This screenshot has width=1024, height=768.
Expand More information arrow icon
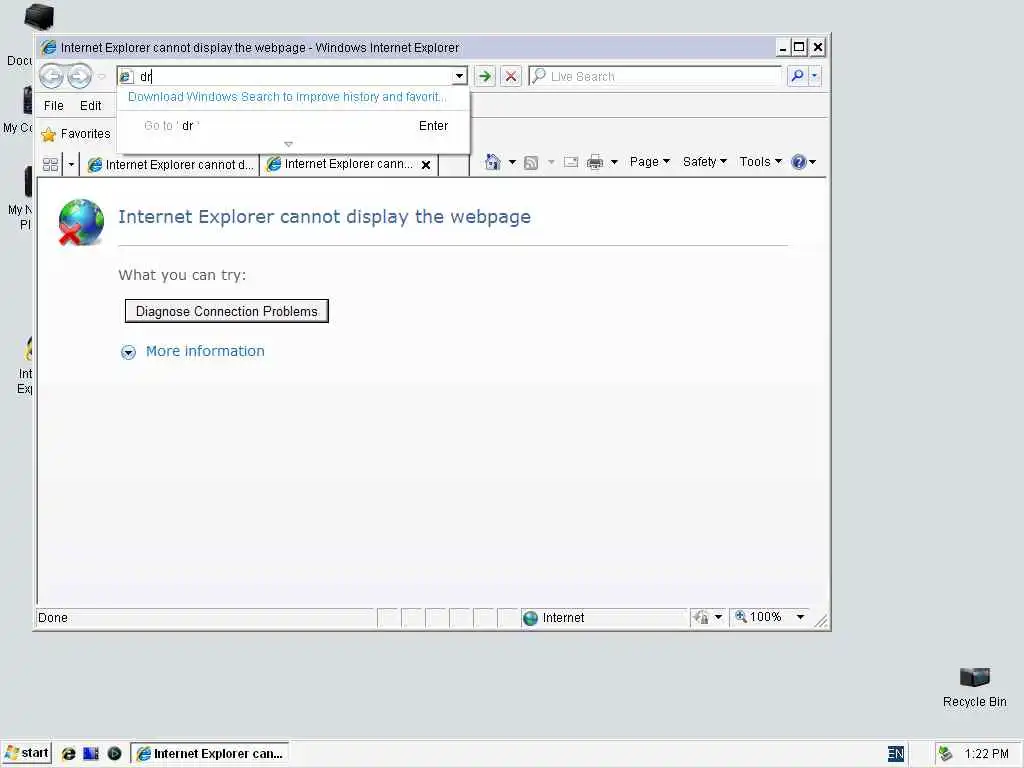128,353
